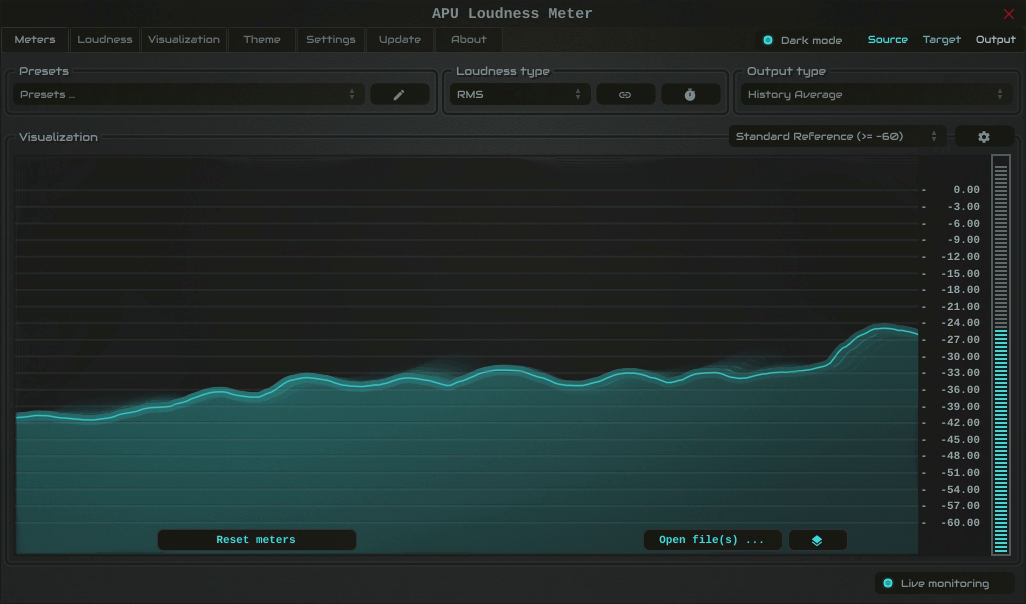Click the -21.00 scale label

tap(960, 307)
